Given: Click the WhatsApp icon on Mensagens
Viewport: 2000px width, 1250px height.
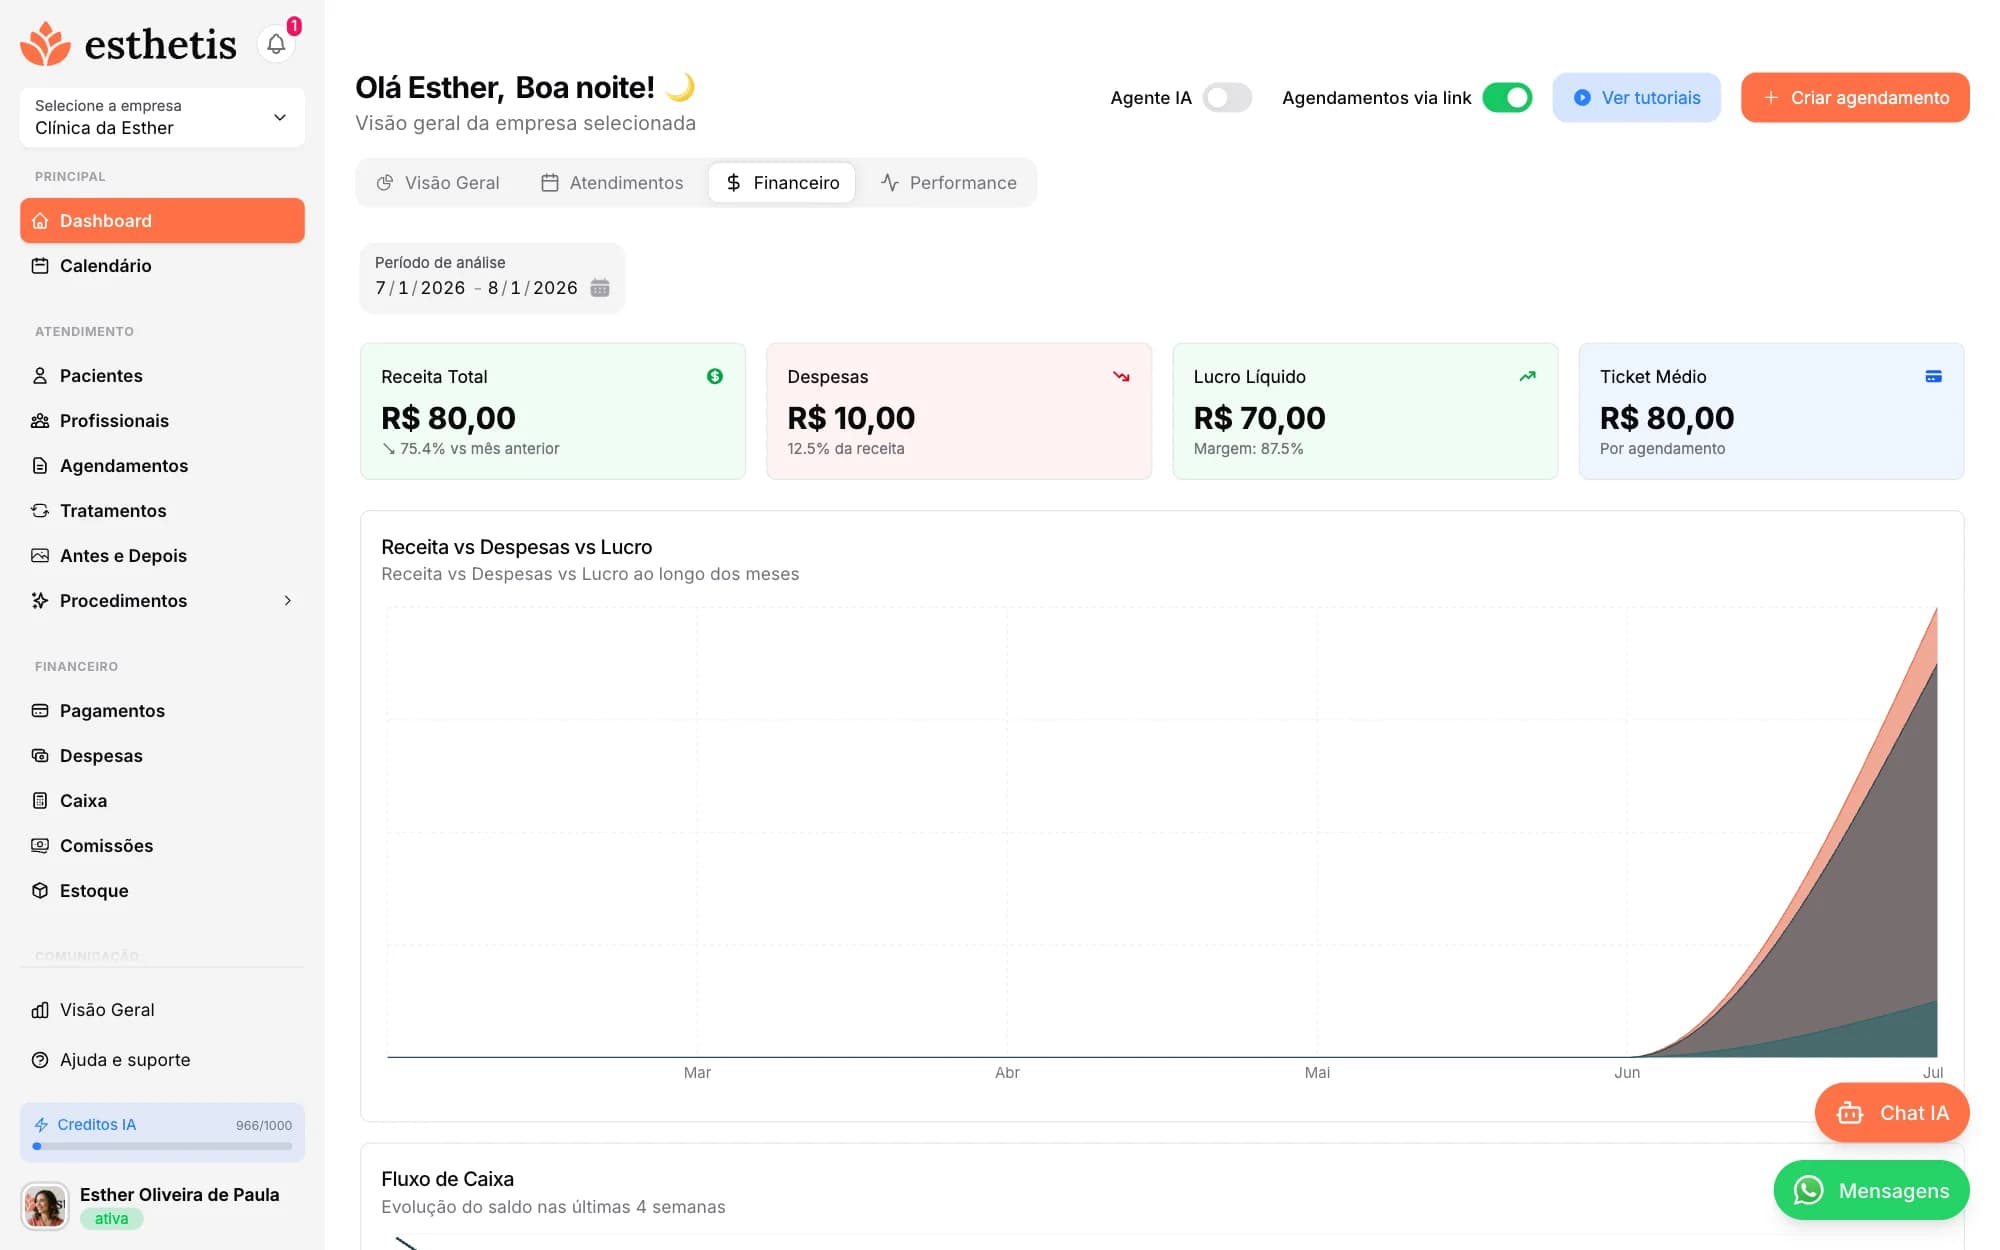Looking at the screenshot, I should (1808, 1190).
